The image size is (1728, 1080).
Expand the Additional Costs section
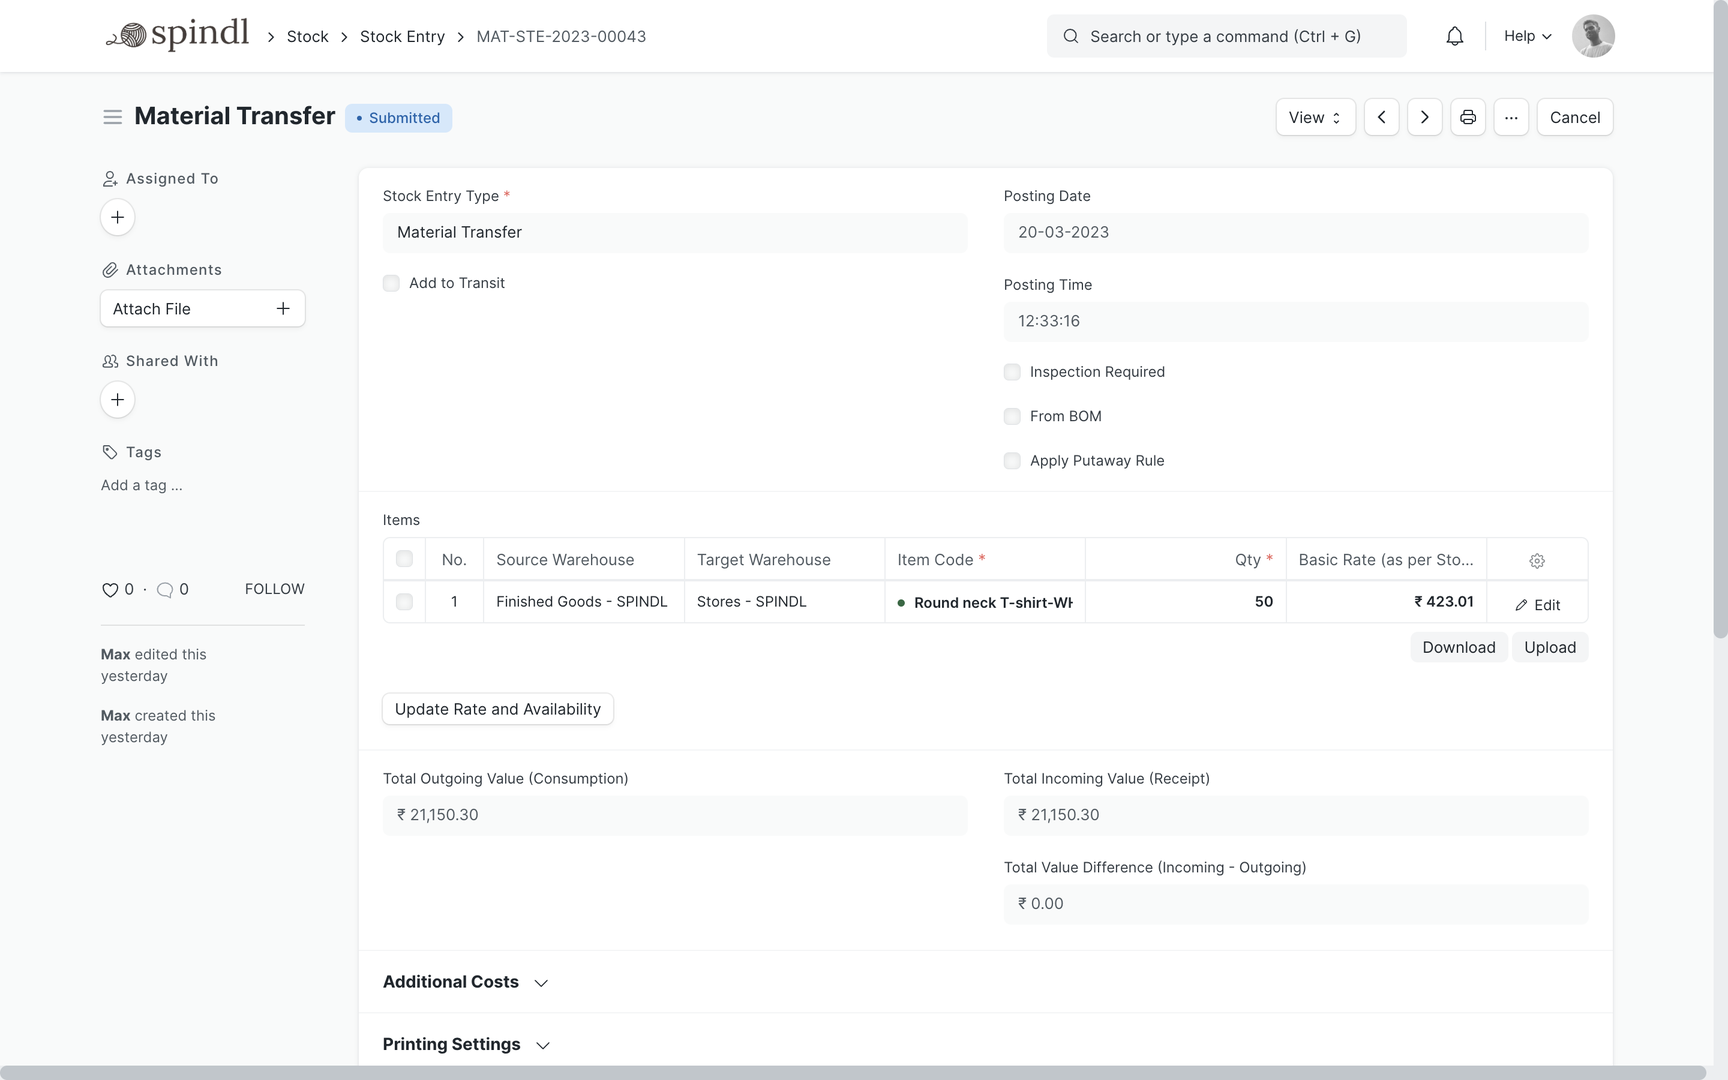(x=465, y=982)
